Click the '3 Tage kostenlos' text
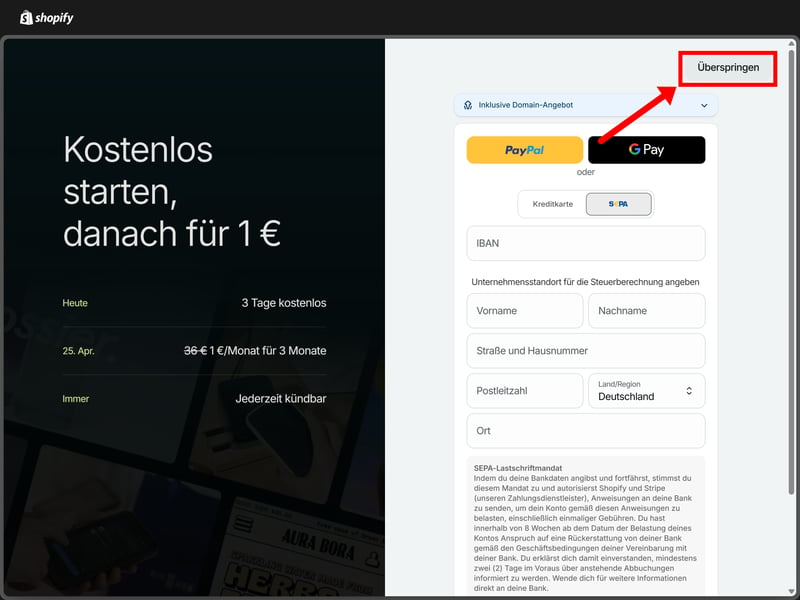This screenshot has height=600, width=800. 284,303
